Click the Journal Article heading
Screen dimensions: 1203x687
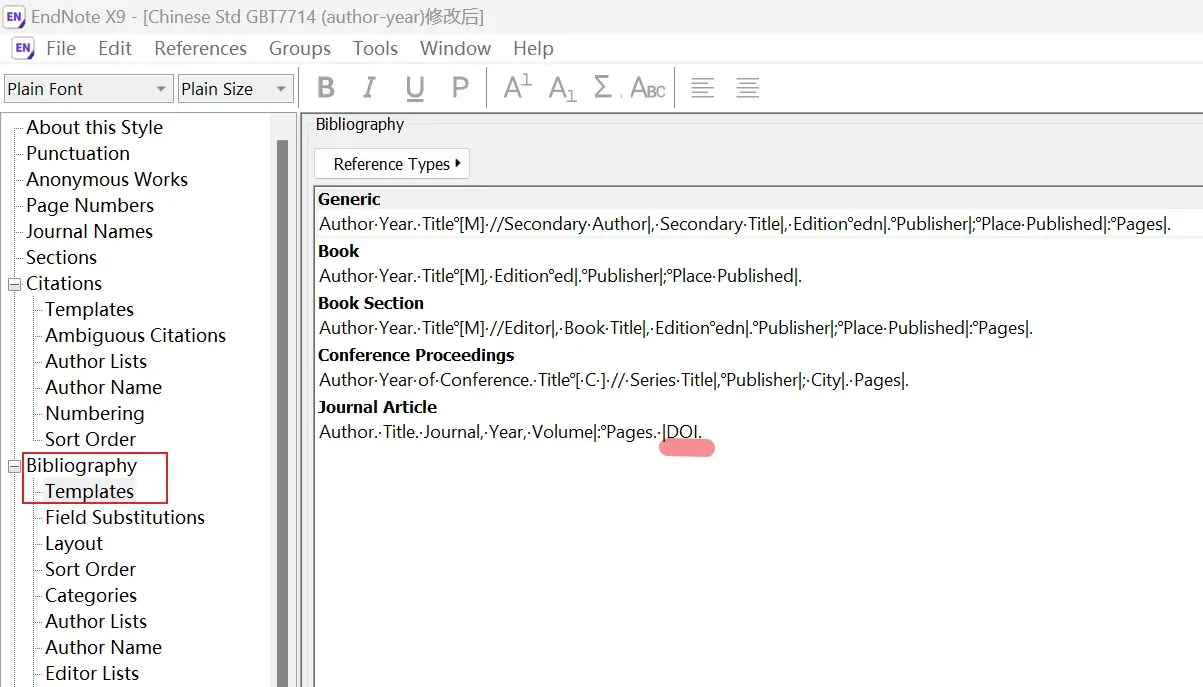coord(377,407)
